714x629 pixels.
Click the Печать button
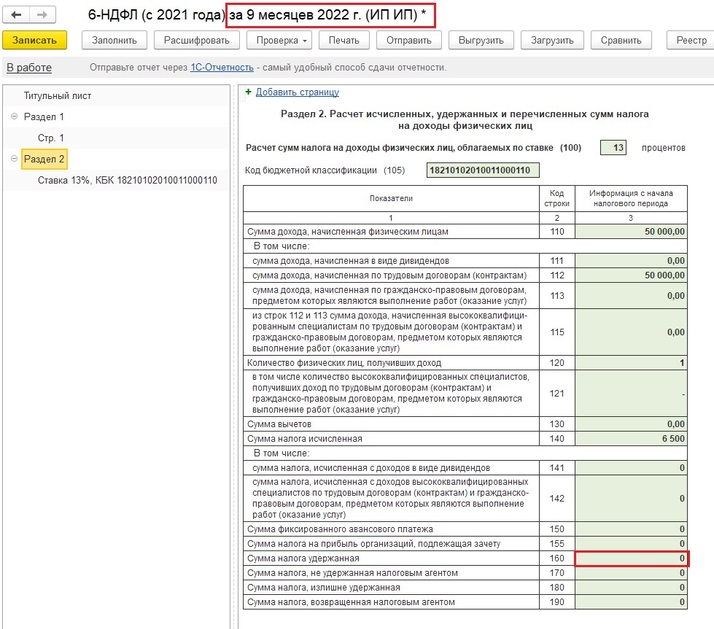point(344,40)
